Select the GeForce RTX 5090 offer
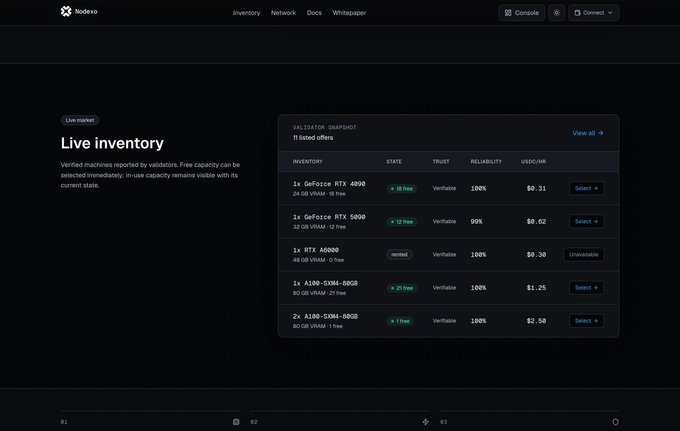Screen dimensions: 680x431 (x=586, y=222)
